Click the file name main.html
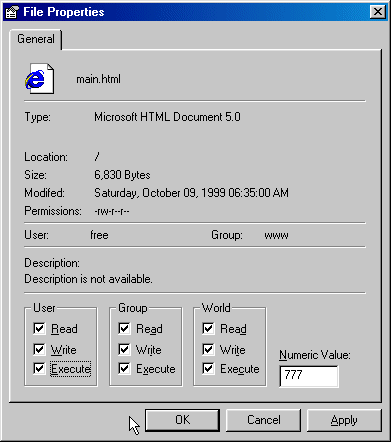Image resolution: width=391 pixels, height=442 pixels. pos(98,79)
